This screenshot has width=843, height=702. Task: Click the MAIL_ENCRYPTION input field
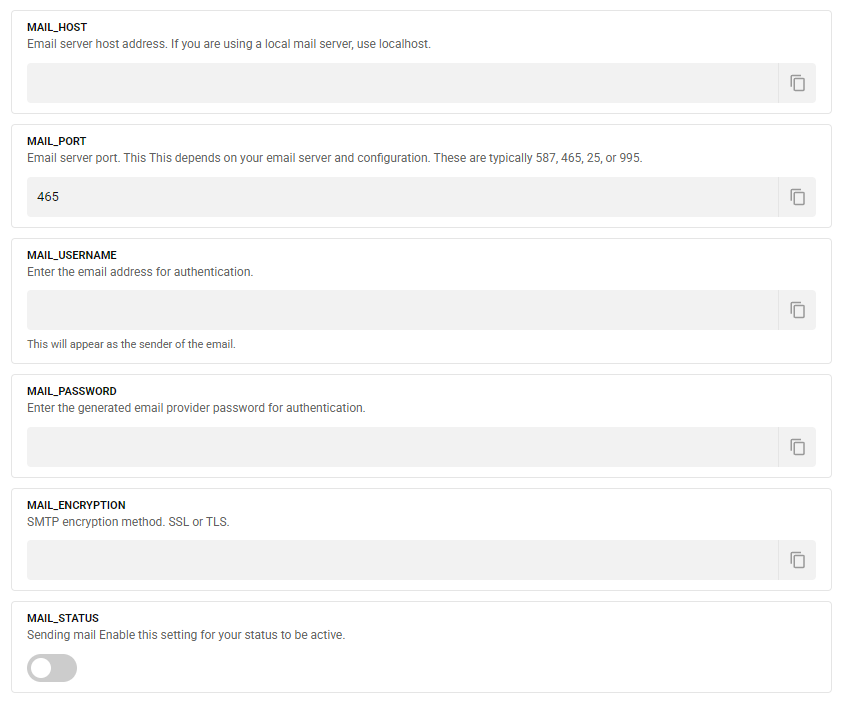[x=402, y=560]
